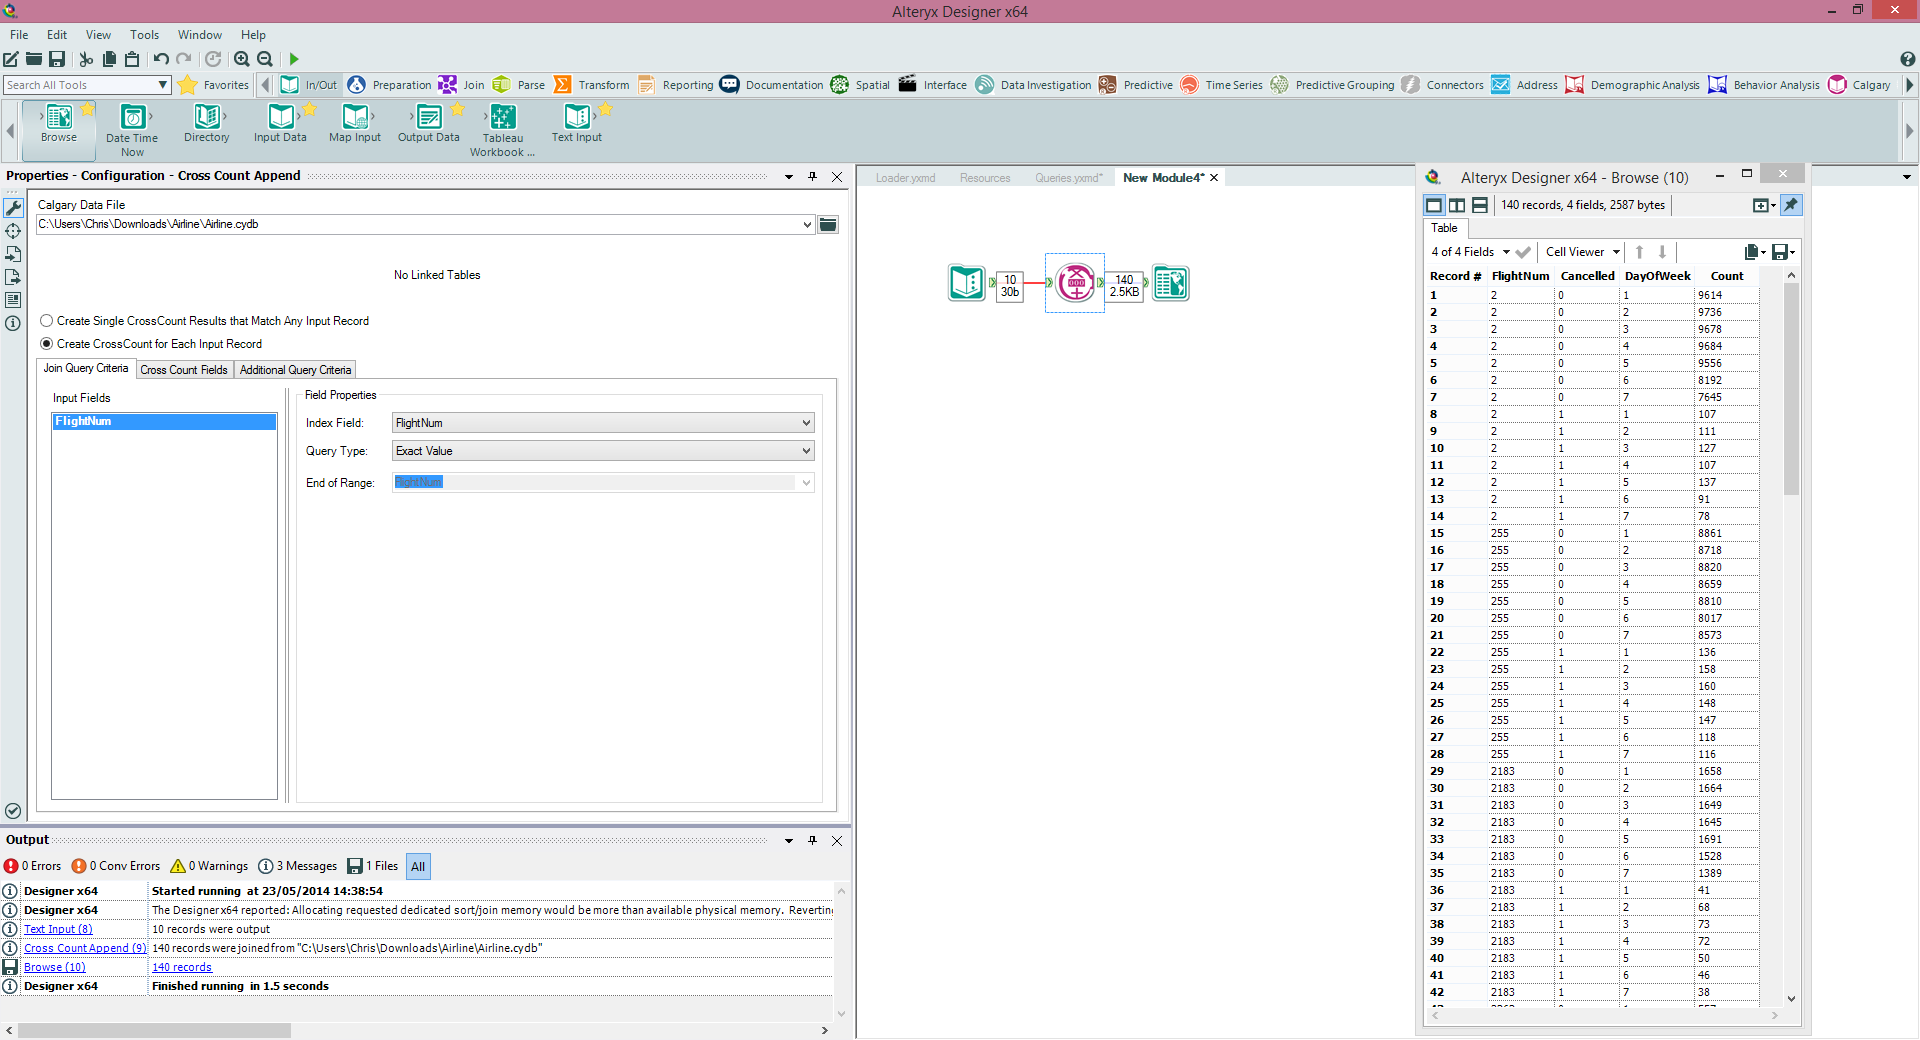The image size is (1920, 1040).
Task: Open the Open workflow folder icon
Action: (x=34, y=59)
